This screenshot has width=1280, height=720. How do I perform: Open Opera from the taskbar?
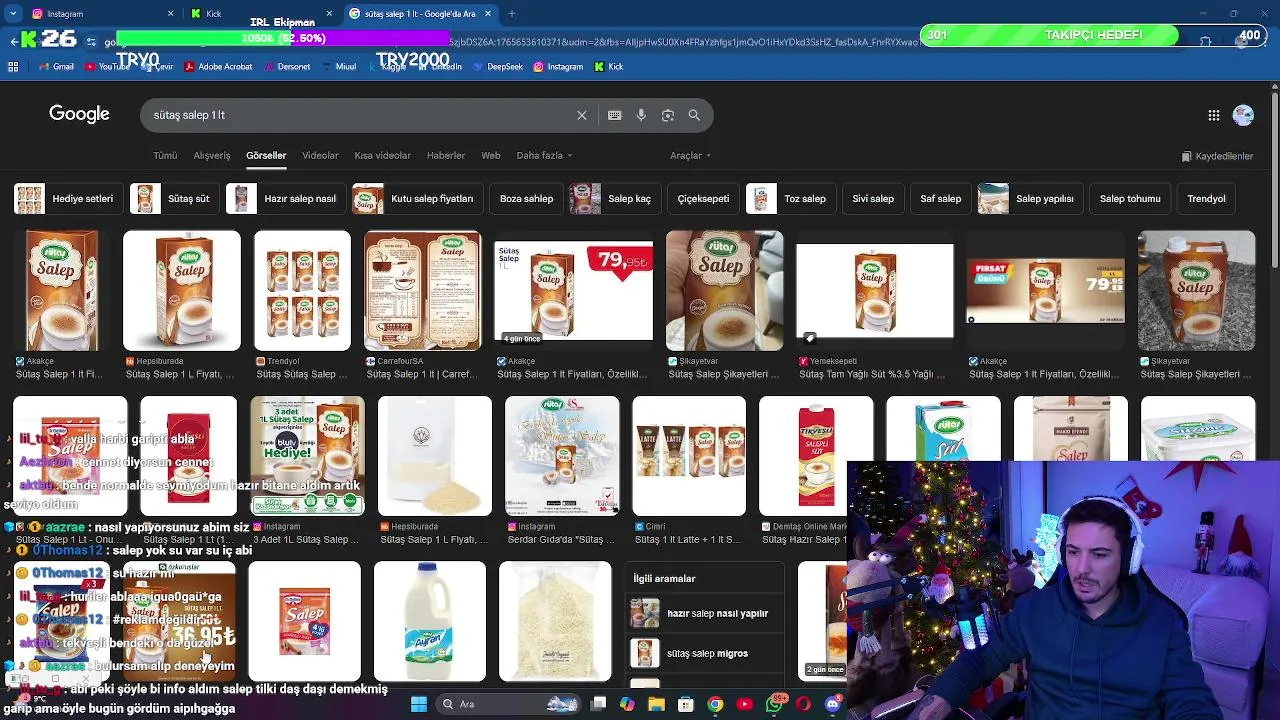click(803, 704)
